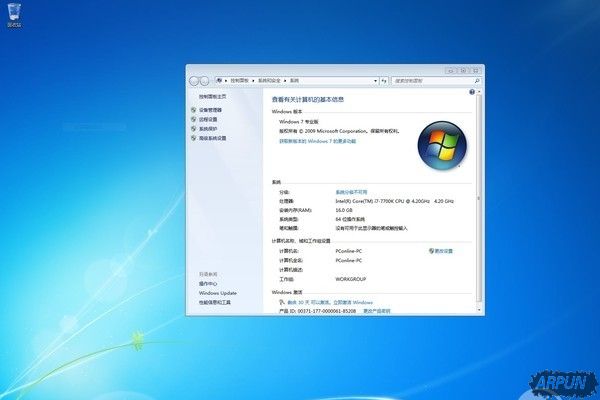Open Device Manager from the sidebar
The image size is (600, 400).
210,110
